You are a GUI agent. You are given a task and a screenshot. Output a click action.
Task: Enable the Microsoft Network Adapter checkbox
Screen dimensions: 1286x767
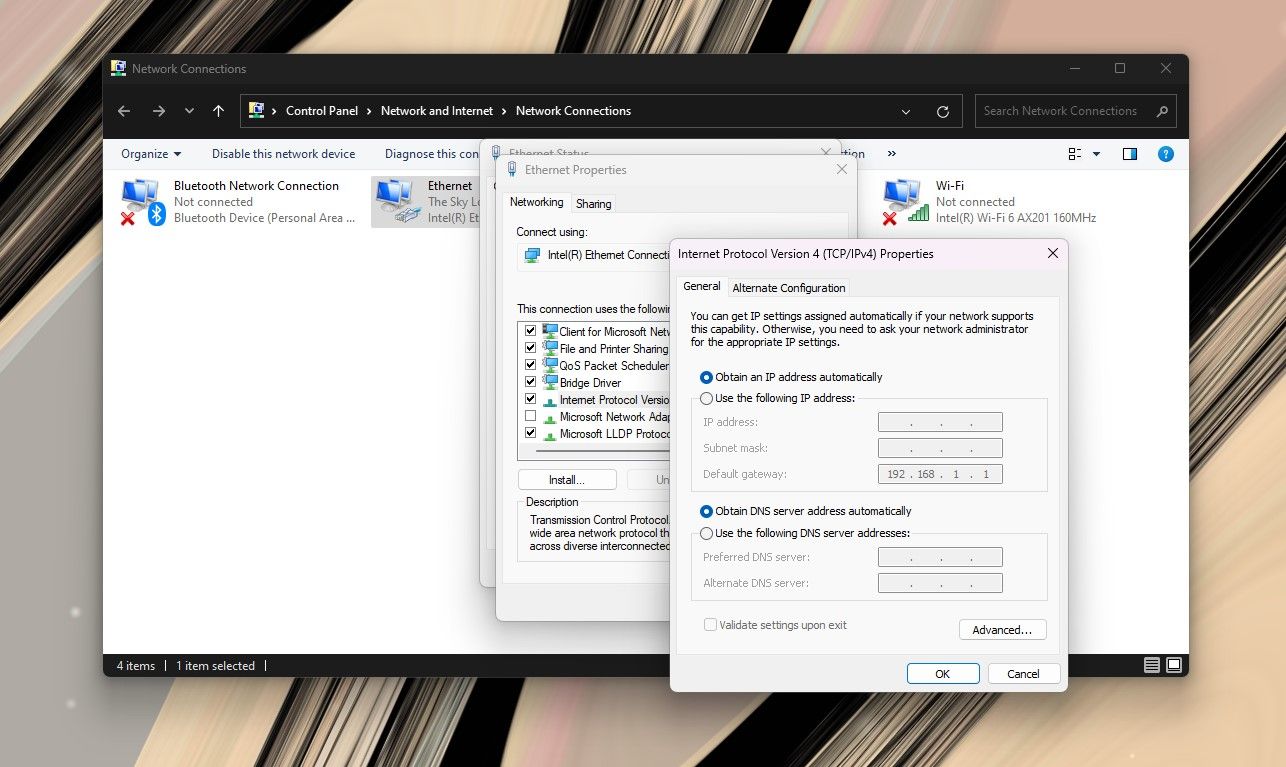pyautogui.click(x=530, y=416)
